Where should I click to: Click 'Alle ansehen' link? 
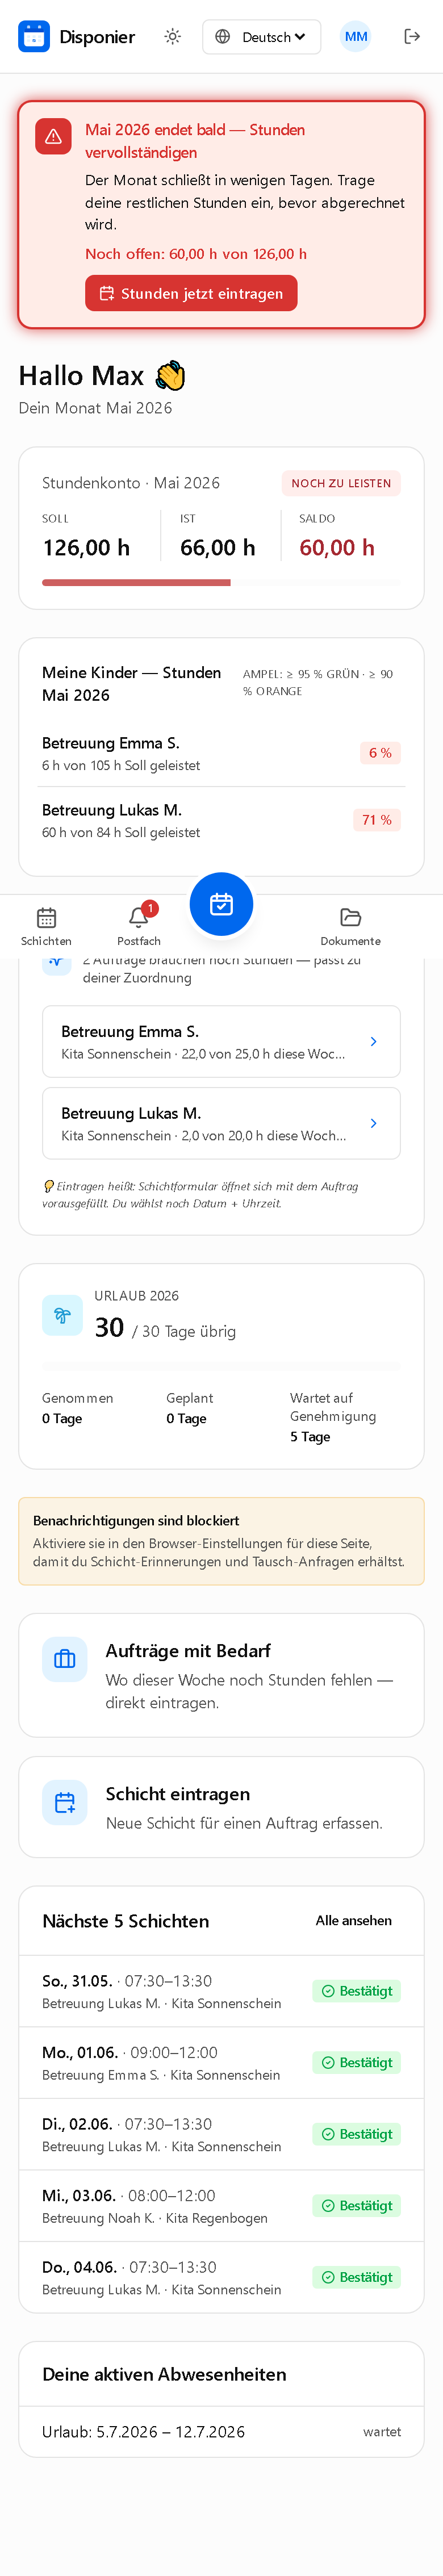[x=354, y=1920]
